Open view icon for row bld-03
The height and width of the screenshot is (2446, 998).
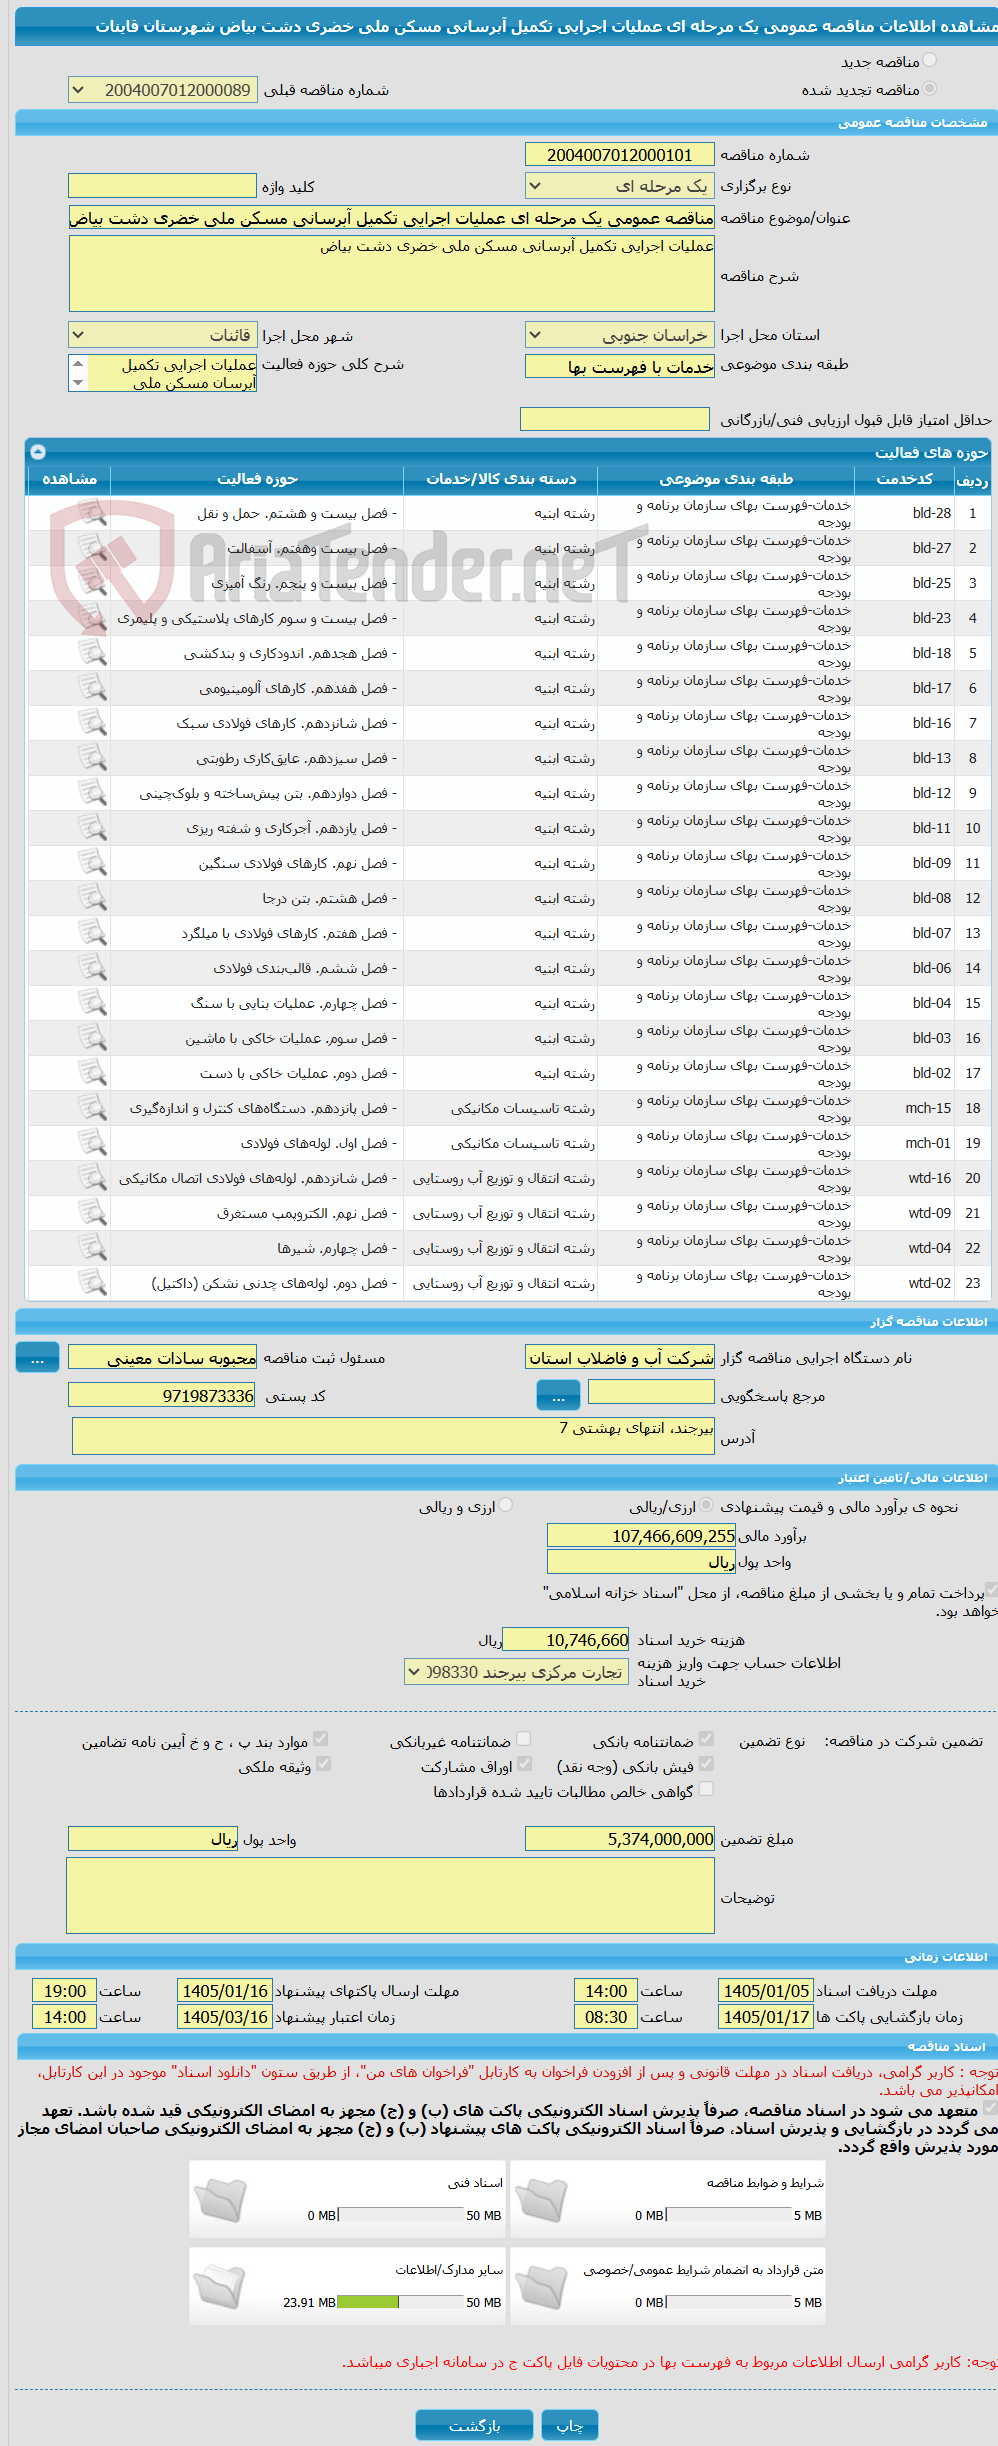pos(92,1038)
